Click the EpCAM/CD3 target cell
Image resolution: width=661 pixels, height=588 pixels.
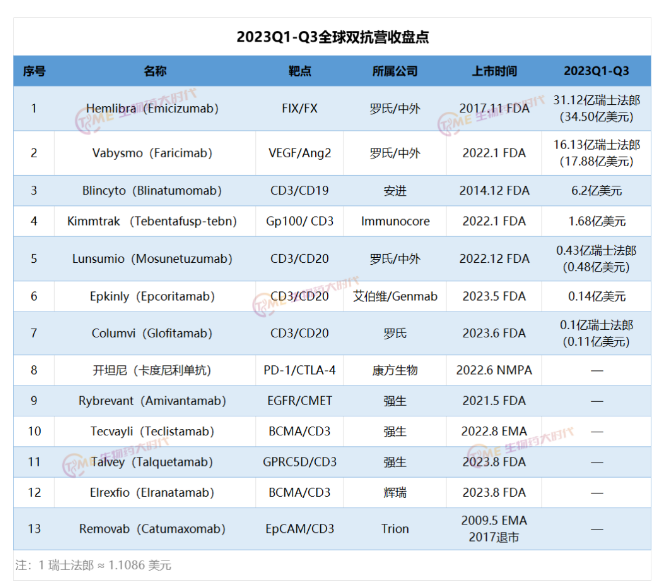(300, 529)
